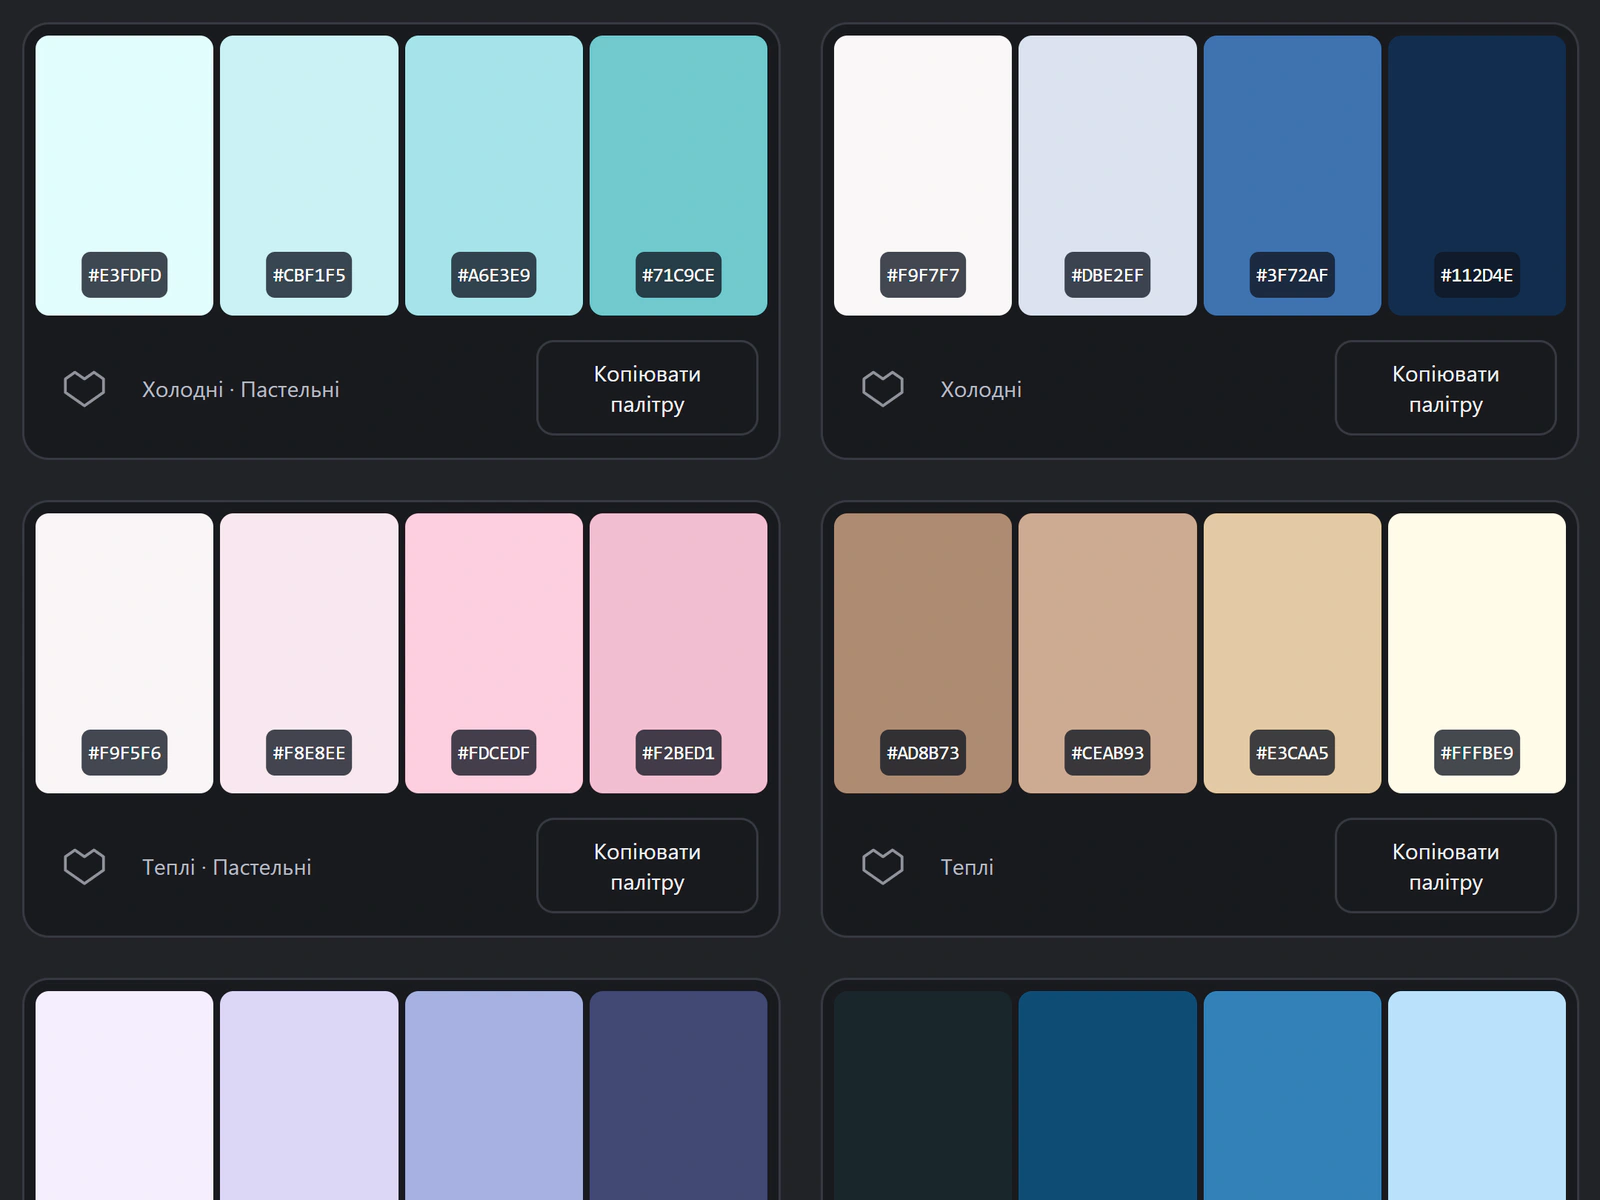Viewport: 1600px width, 1200px height.
Task: Copy the palette tagged Холодні · Пастельні
Action: coord(647,388)
